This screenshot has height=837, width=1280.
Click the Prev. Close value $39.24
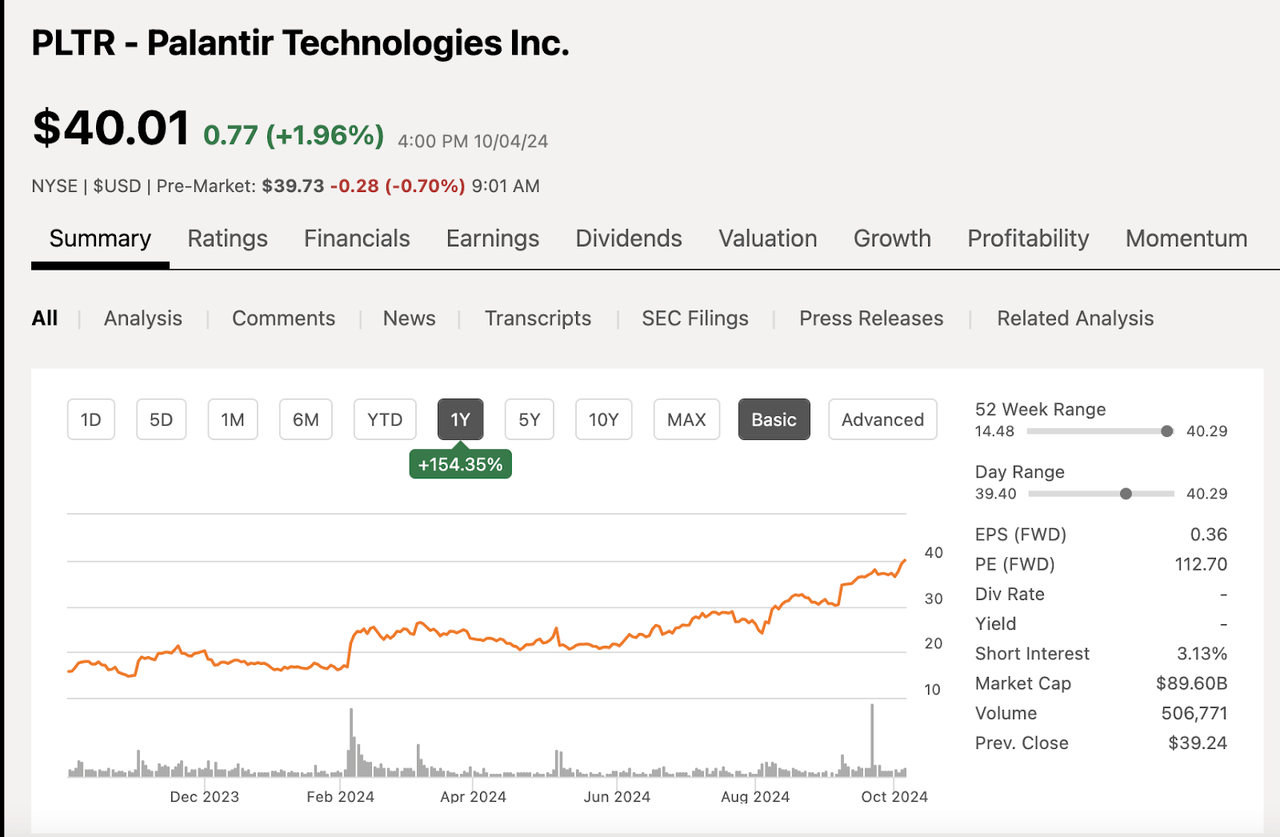point(1198,743)
